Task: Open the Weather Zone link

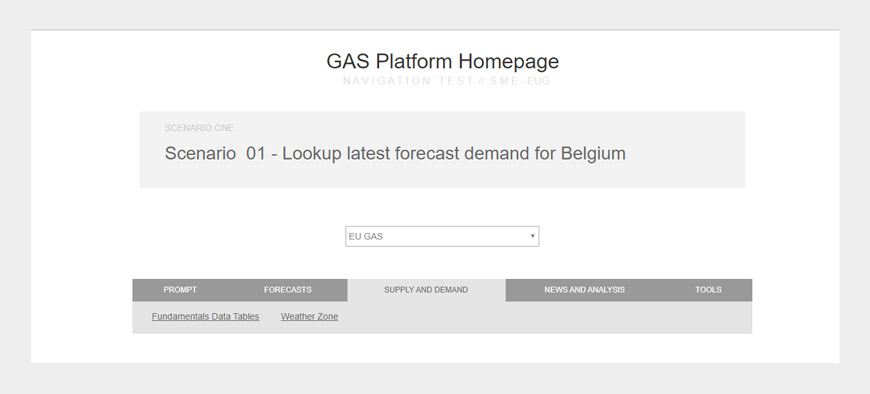Action: point(309,316)
